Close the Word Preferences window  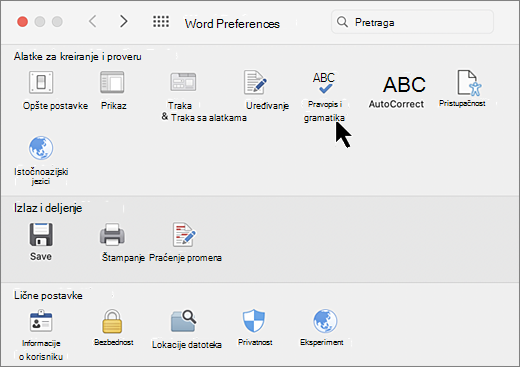tap(22, 22)
